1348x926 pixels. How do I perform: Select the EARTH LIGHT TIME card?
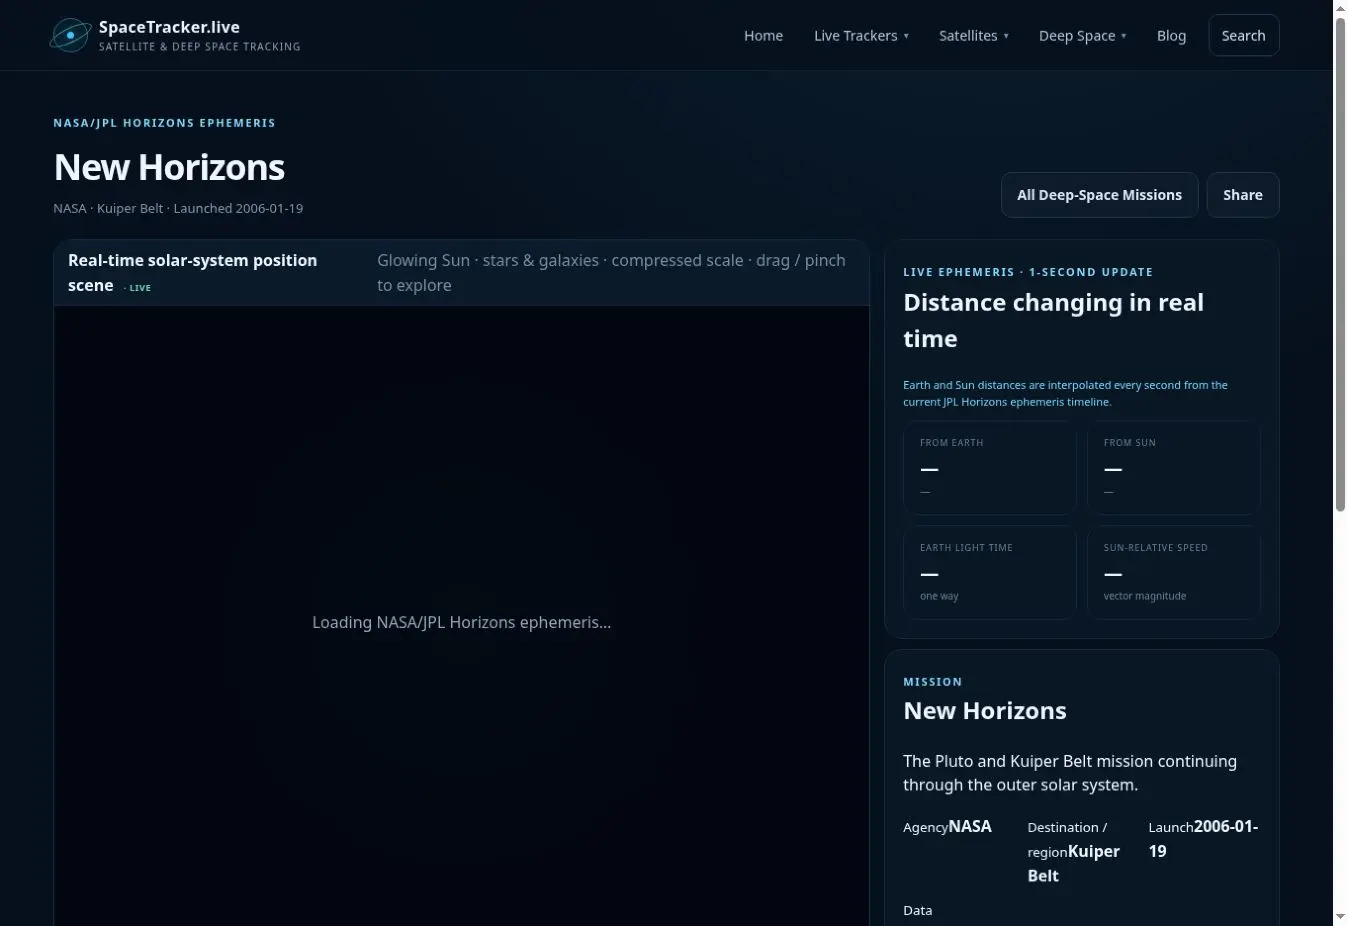click(x=989, y=572)
